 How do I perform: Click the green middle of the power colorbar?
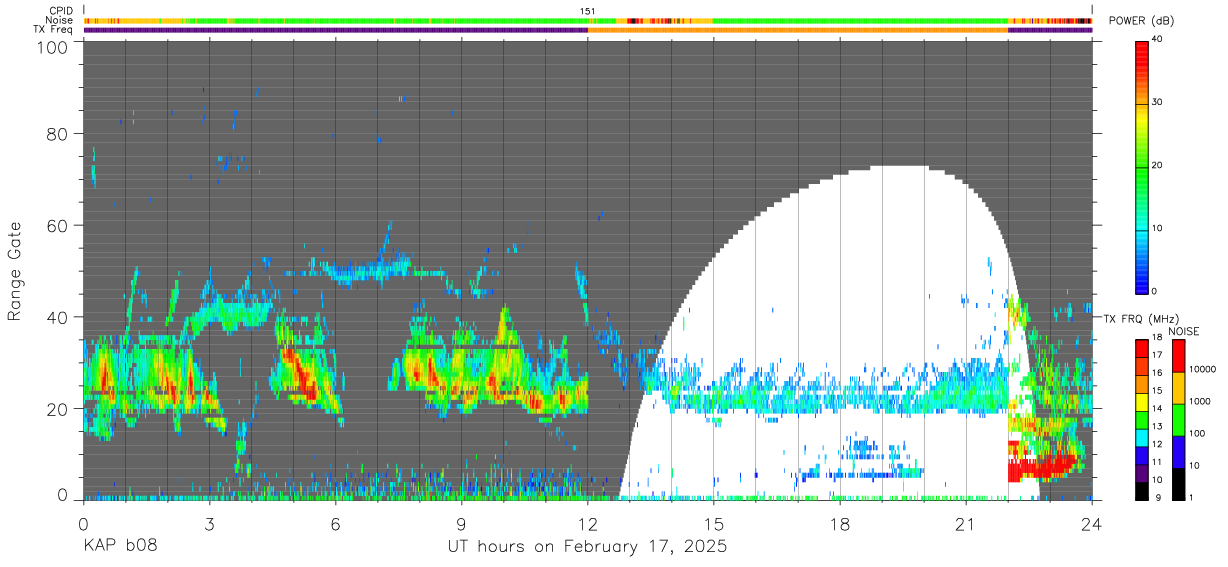click(x=1142, y=165)
